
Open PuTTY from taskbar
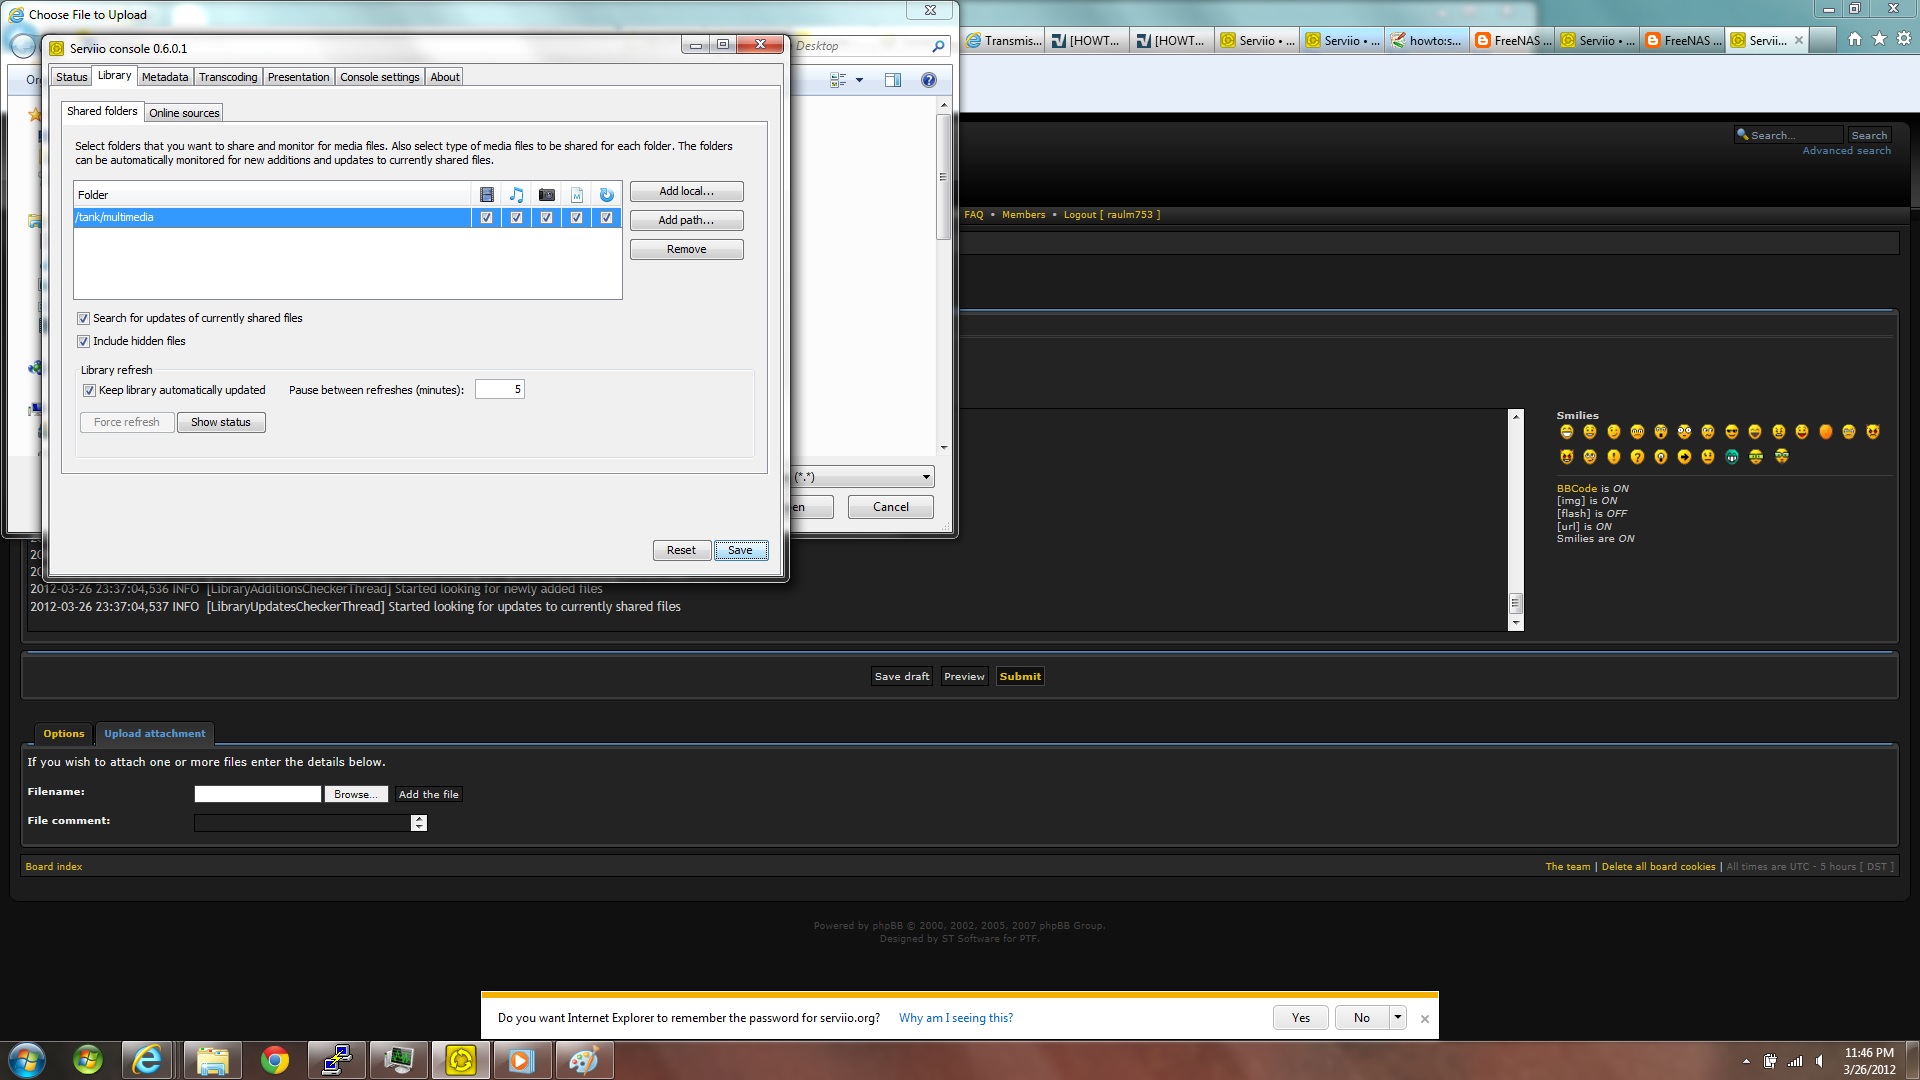coord(337,1060)
